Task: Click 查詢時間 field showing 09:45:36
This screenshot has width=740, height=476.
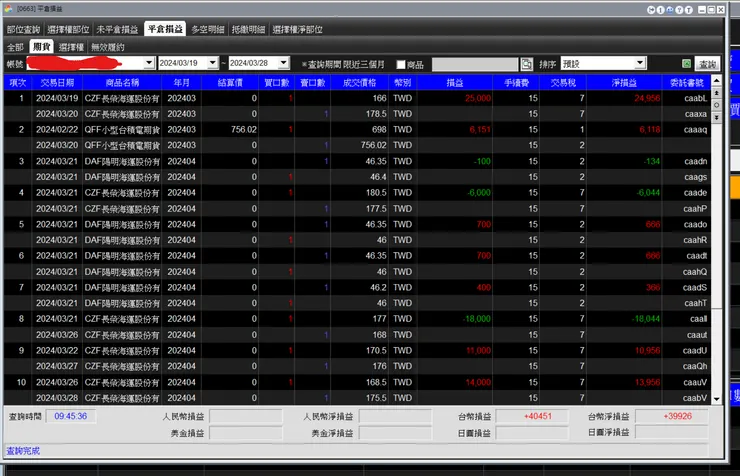Action: point(71,416)
